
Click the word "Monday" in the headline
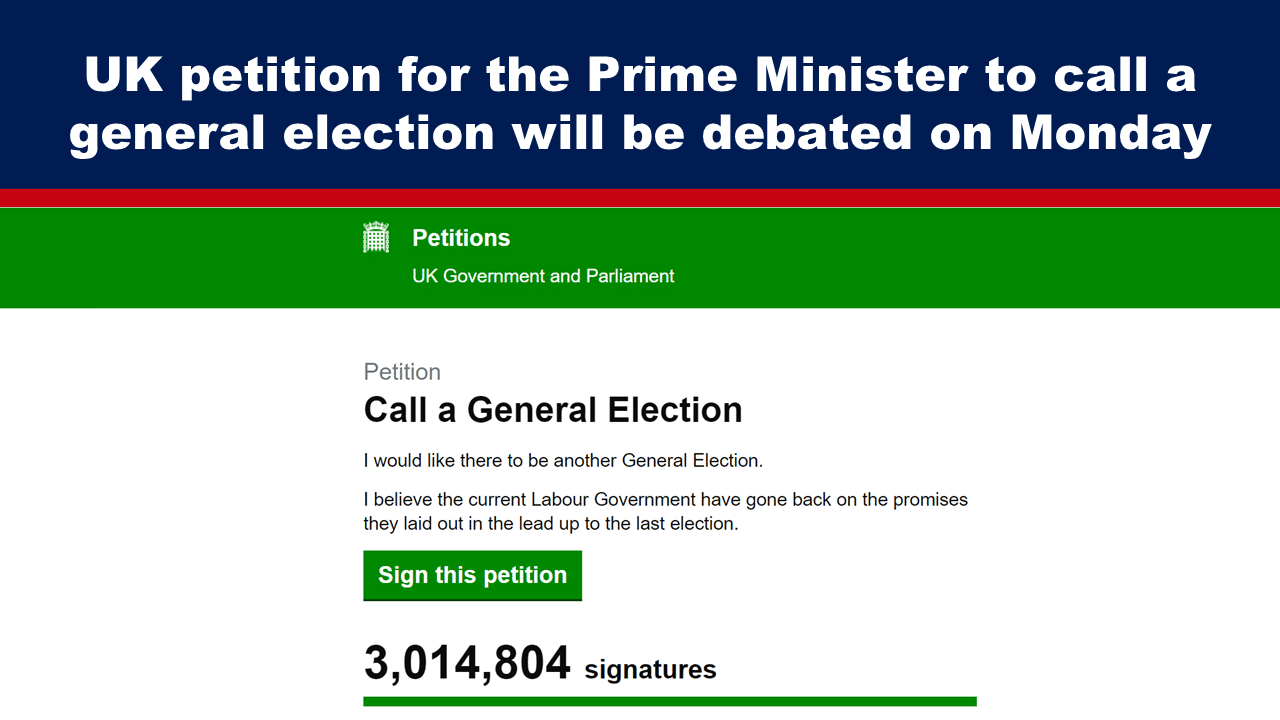tap(1111, 133)
